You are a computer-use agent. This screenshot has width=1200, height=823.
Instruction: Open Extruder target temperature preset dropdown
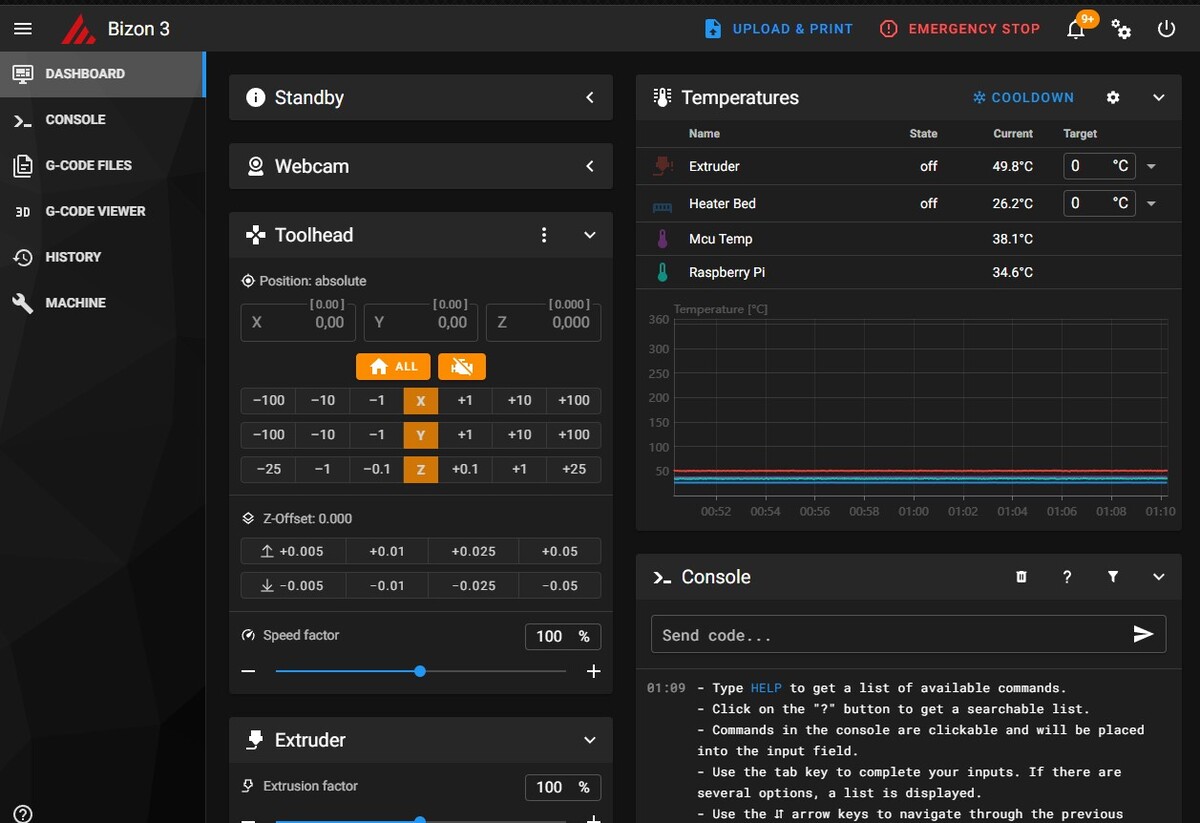(x=1151, y=167)
